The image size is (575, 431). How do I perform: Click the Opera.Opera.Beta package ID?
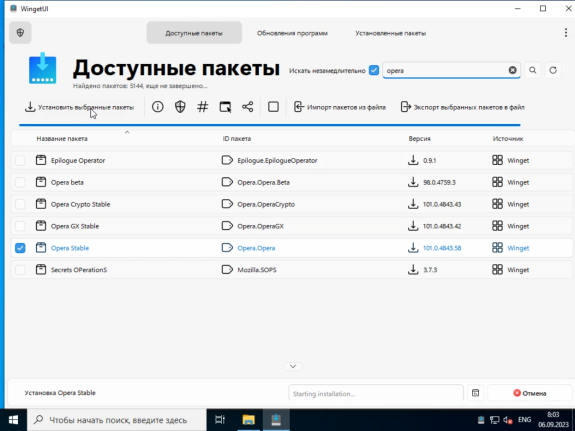(263, 182)
